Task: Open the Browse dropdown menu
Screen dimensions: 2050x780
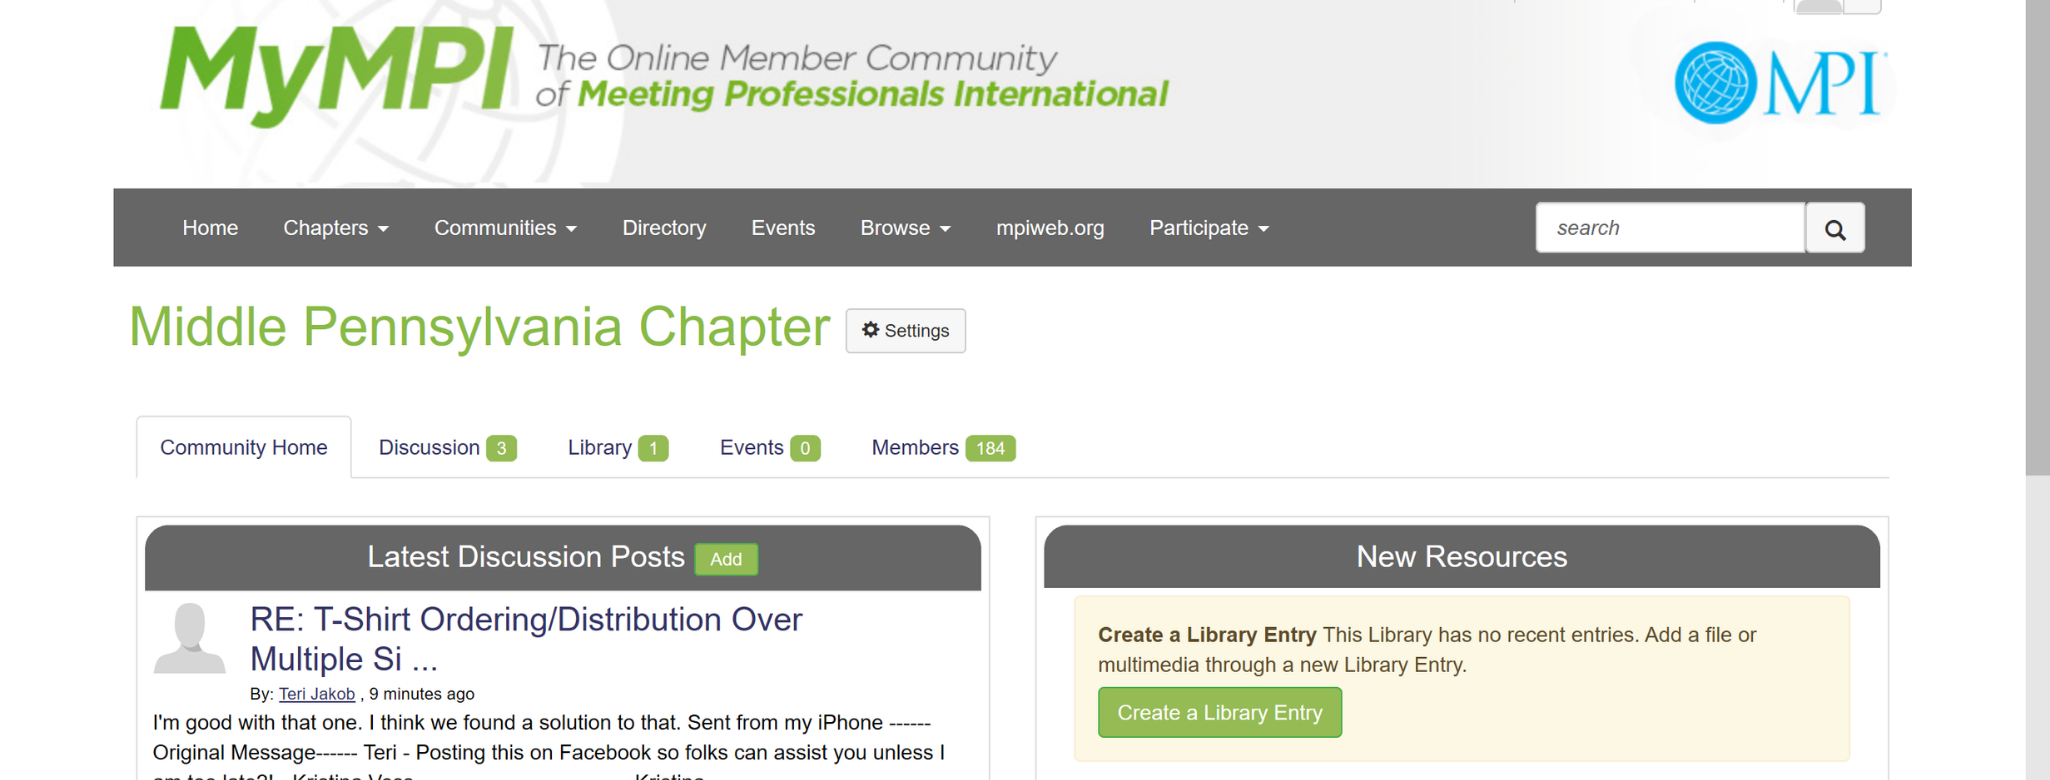Action: pyautogui.click(x=904, y=228)
